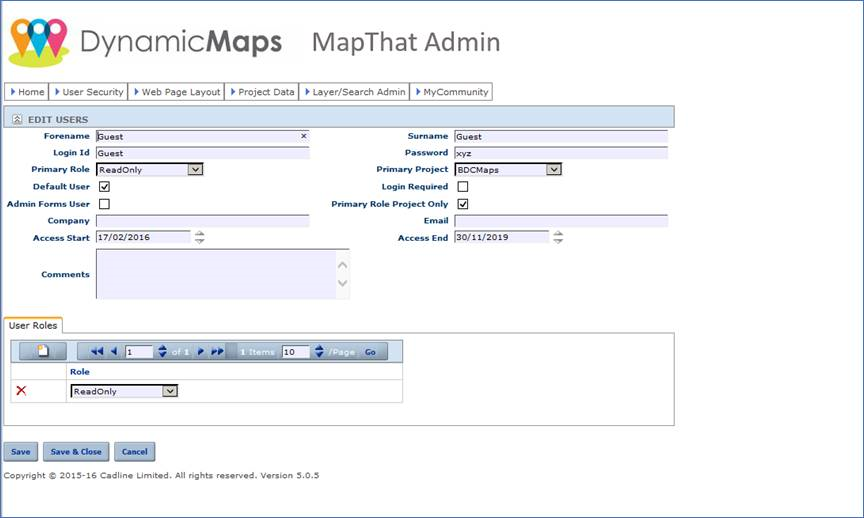Go to last page of roles
The width and height of the screenshot is (864, 518).
pyautogui.click(x=218, y=351)
